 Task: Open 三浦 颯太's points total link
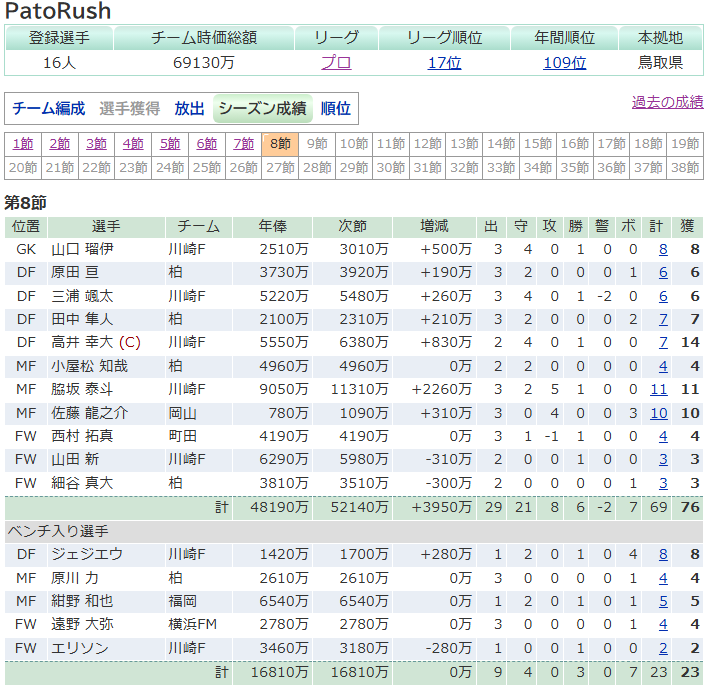click(x=663, y=296)
